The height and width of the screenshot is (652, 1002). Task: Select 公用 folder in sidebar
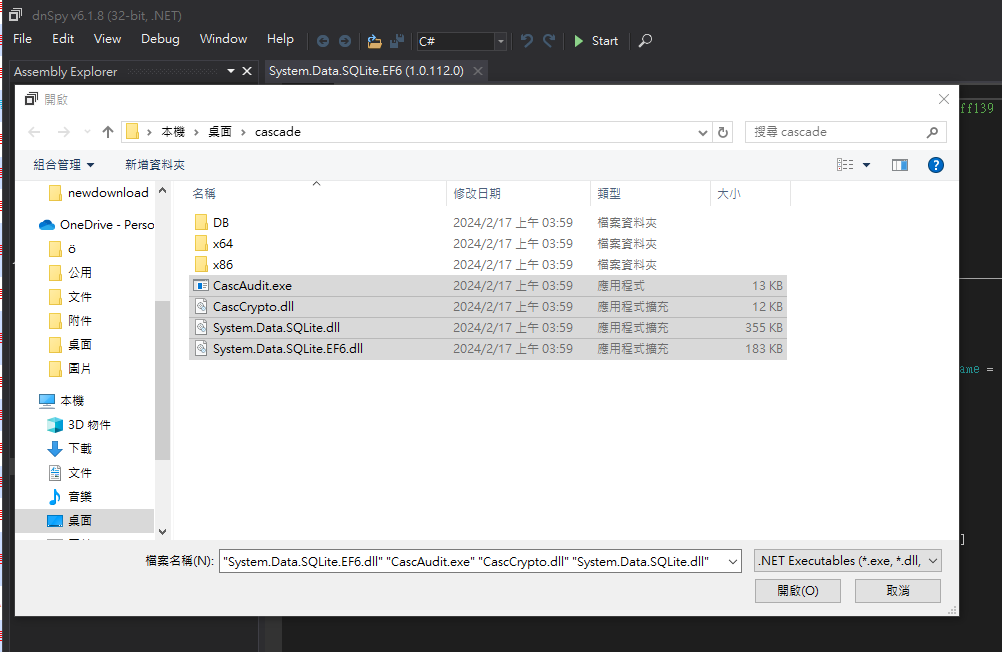pyautogui.click(x=71, y=273)
